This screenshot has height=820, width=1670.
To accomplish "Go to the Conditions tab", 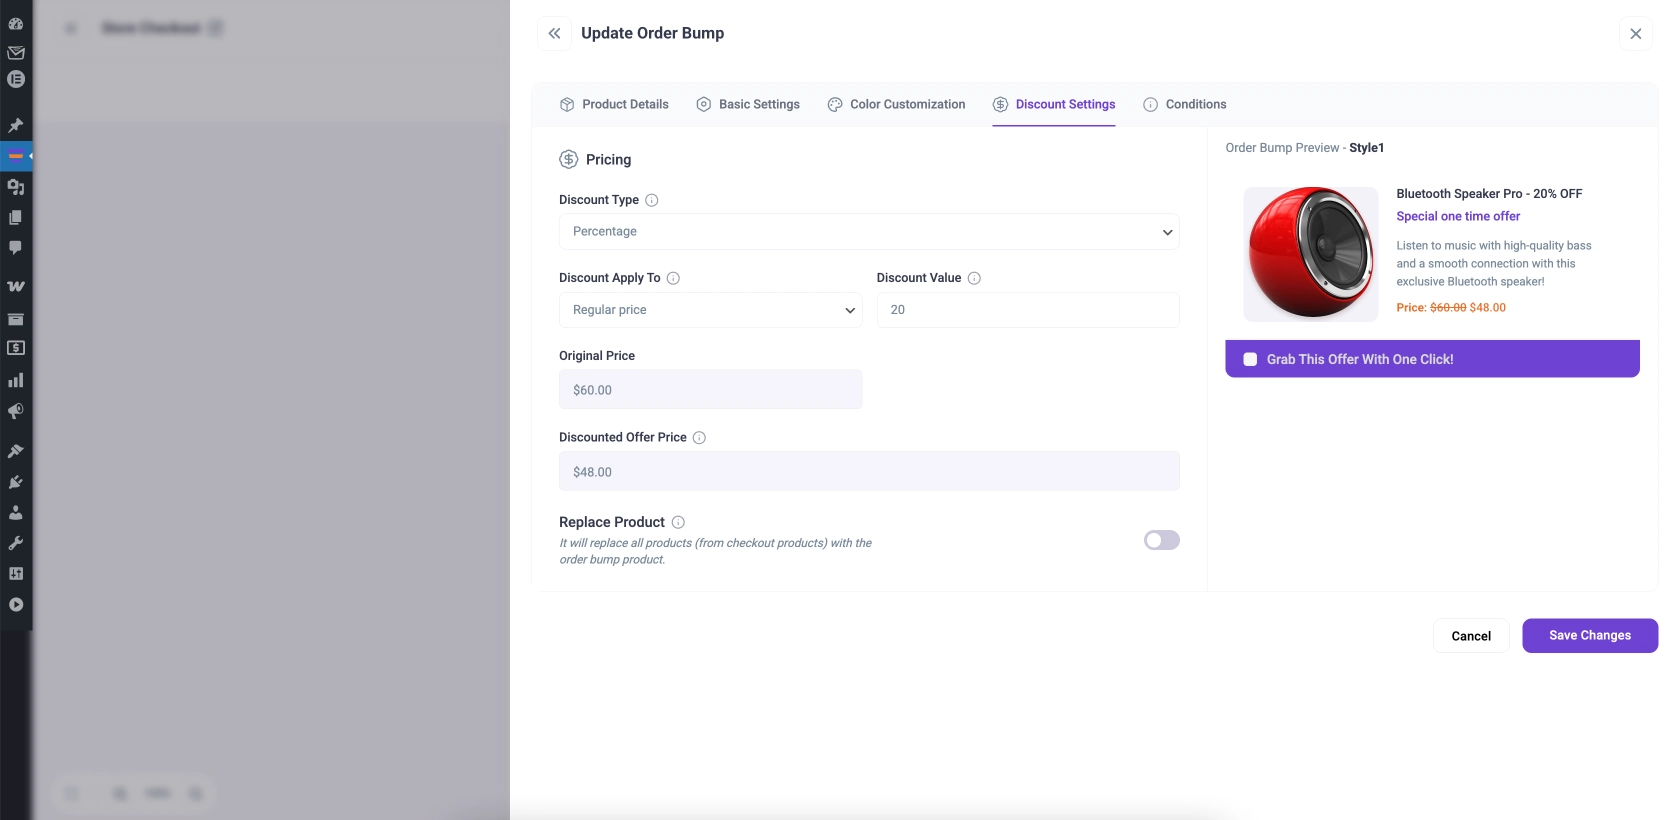I will (x=1185, y=104).
